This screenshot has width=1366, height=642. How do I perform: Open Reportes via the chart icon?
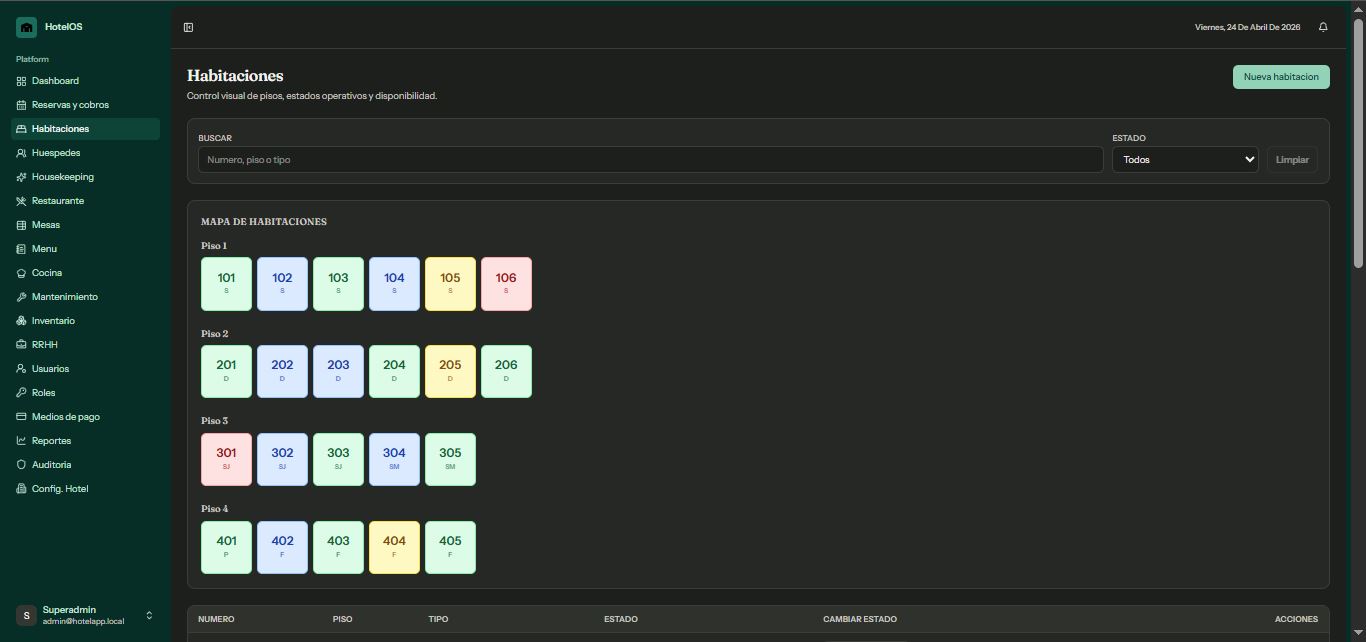pos(21,441)
